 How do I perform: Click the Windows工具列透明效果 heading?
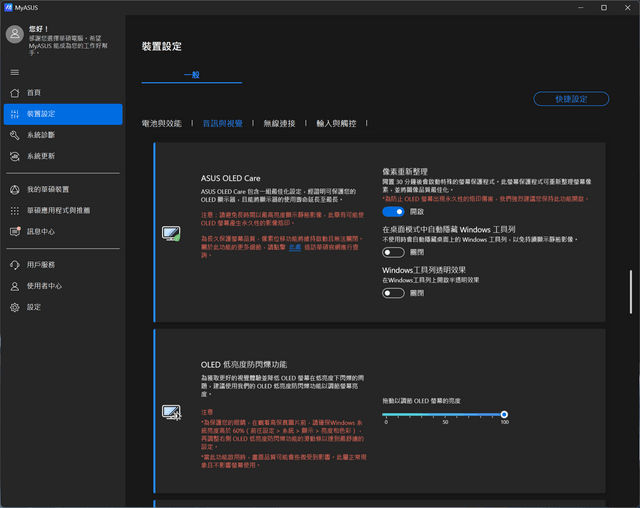(x=424, y=270)
